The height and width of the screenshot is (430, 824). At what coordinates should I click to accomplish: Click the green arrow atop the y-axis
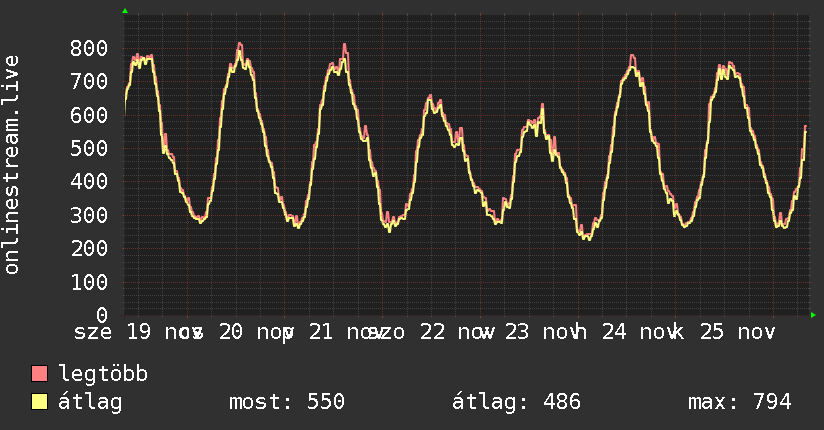coord(125,11)
